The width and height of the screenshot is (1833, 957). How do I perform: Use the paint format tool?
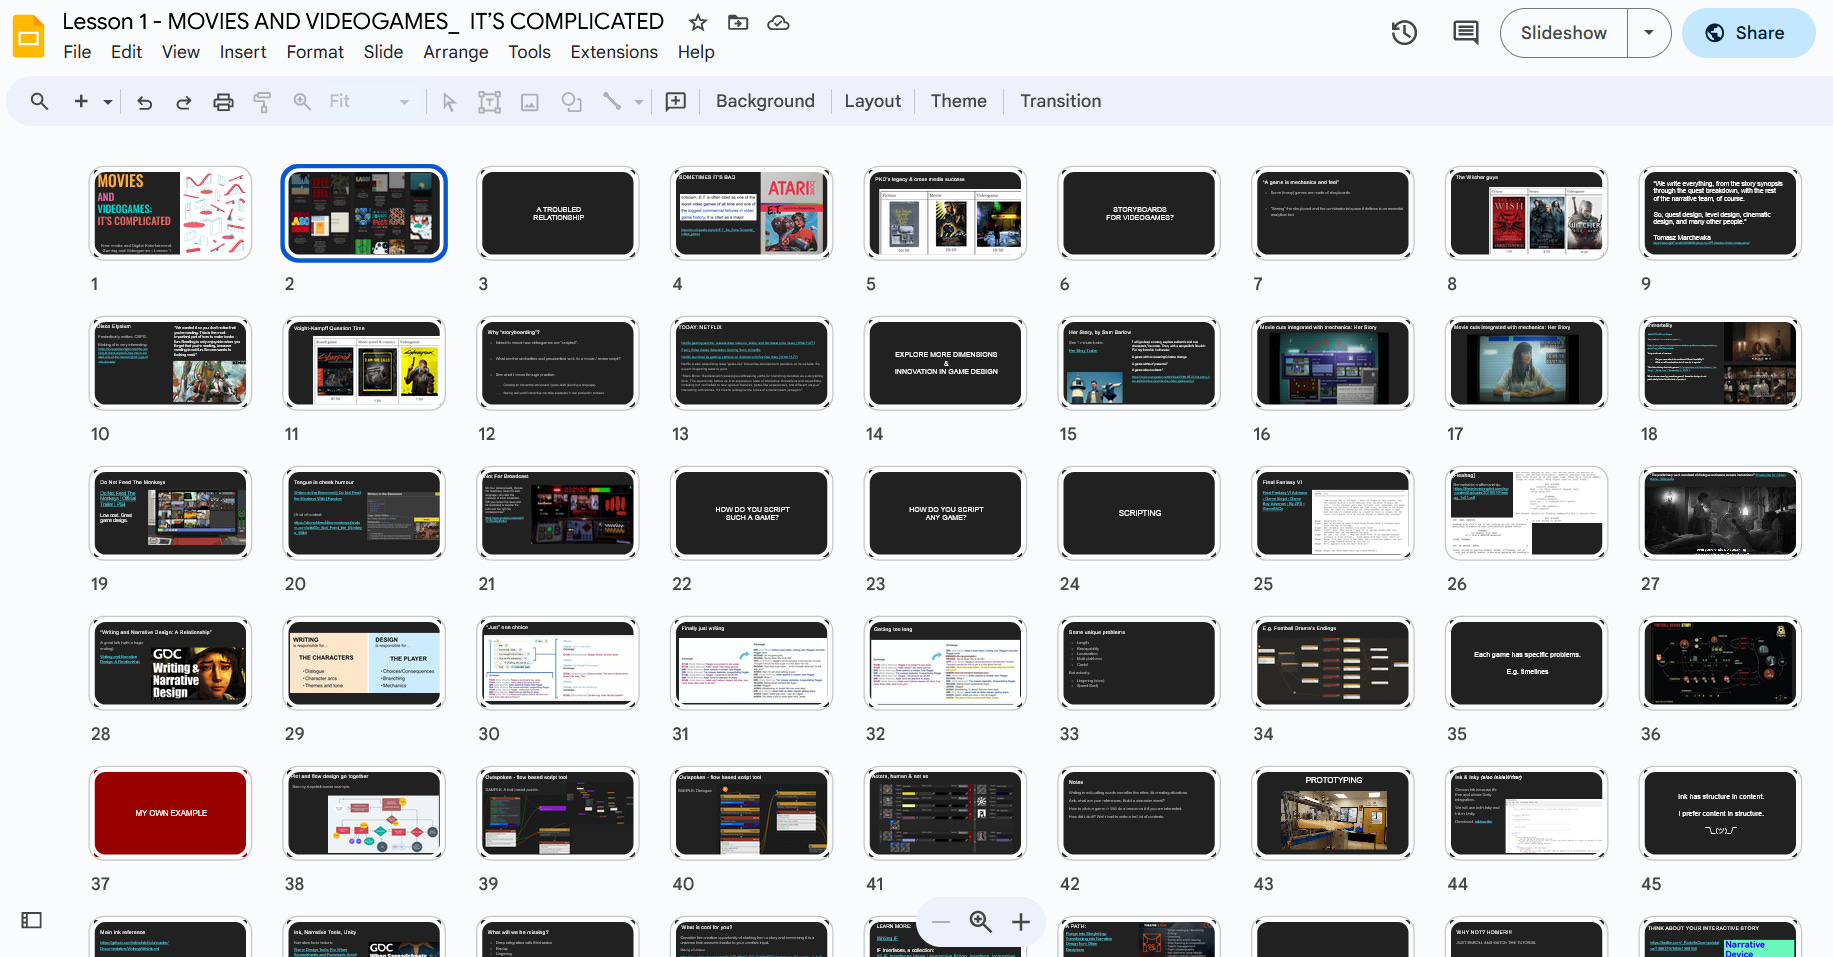262,101
